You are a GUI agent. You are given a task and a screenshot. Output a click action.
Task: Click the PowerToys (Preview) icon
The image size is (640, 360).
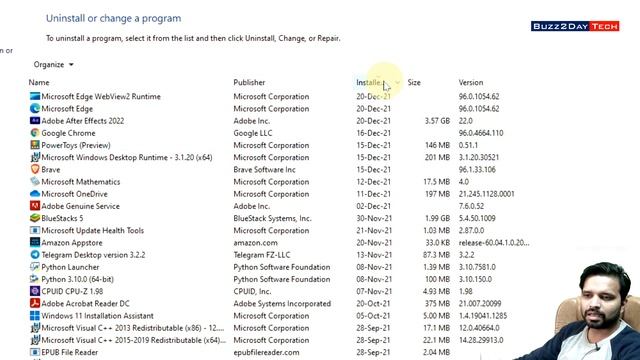[x=35, y=145]
